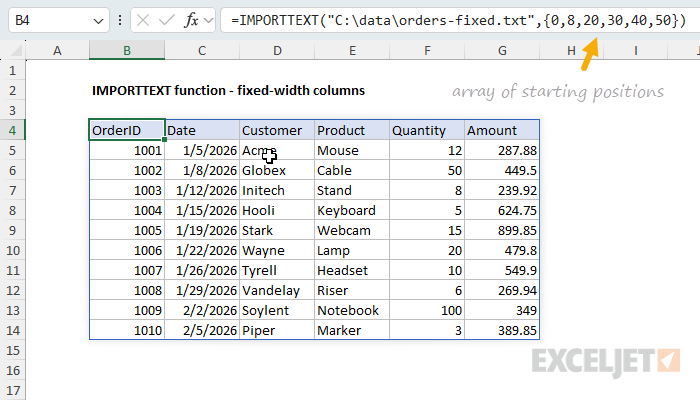The width and height of the screenshot is (700, 400).
Task: Select column B header
Action: [x=127, y=51]
